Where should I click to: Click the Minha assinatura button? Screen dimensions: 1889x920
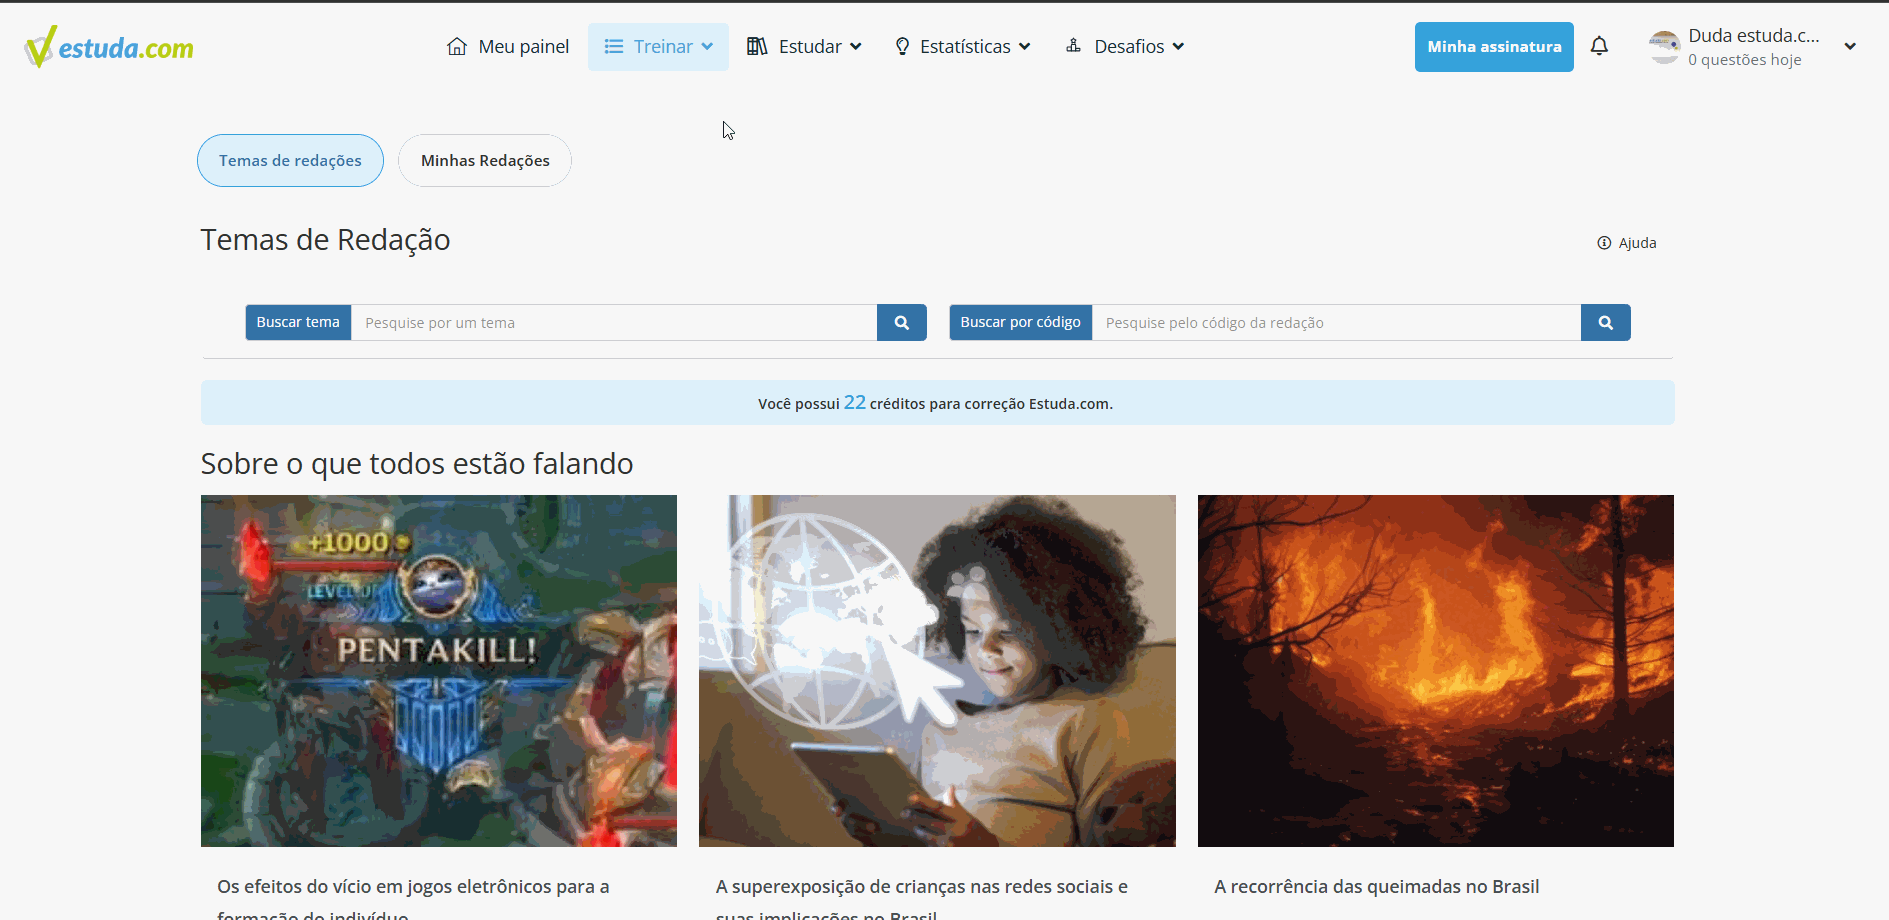point(1494,46)
